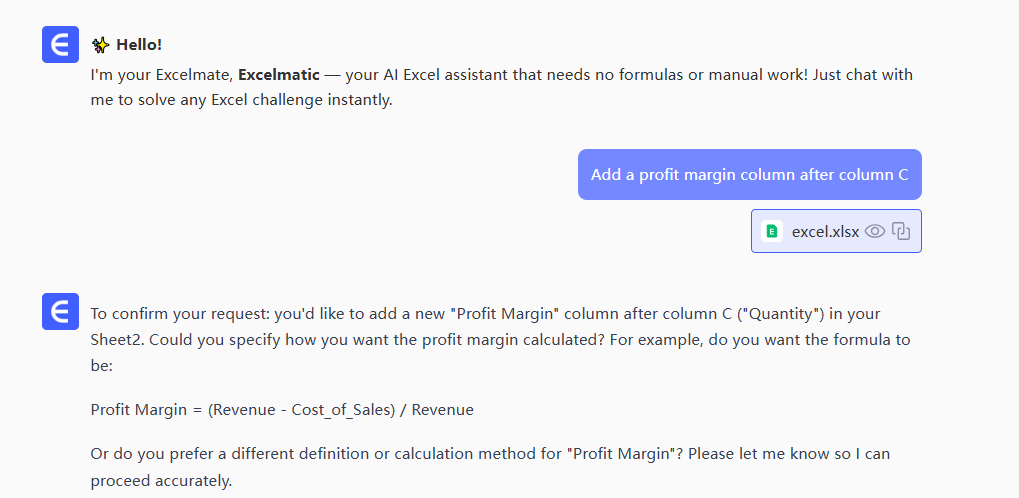1019x498 pixels.
Task: Click the sparkle emoji before Hello
Action: coord(100,45)
